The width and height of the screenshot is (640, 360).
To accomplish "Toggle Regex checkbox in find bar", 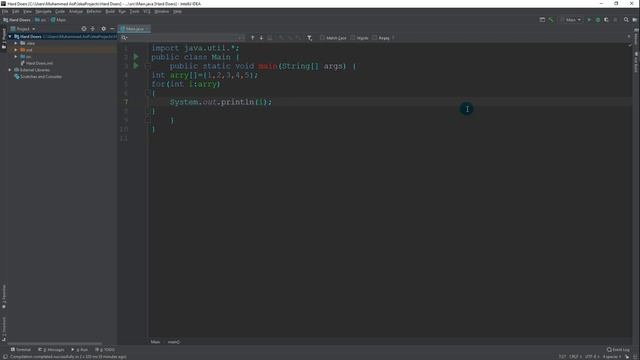I will point(375,38).
